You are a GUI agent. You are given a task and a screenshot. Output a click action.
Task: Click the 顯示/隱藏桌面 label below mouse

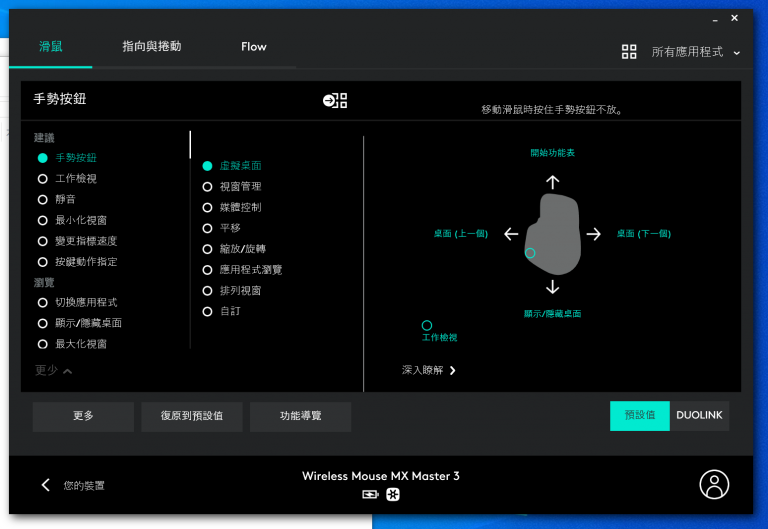(x=552, y=314)
